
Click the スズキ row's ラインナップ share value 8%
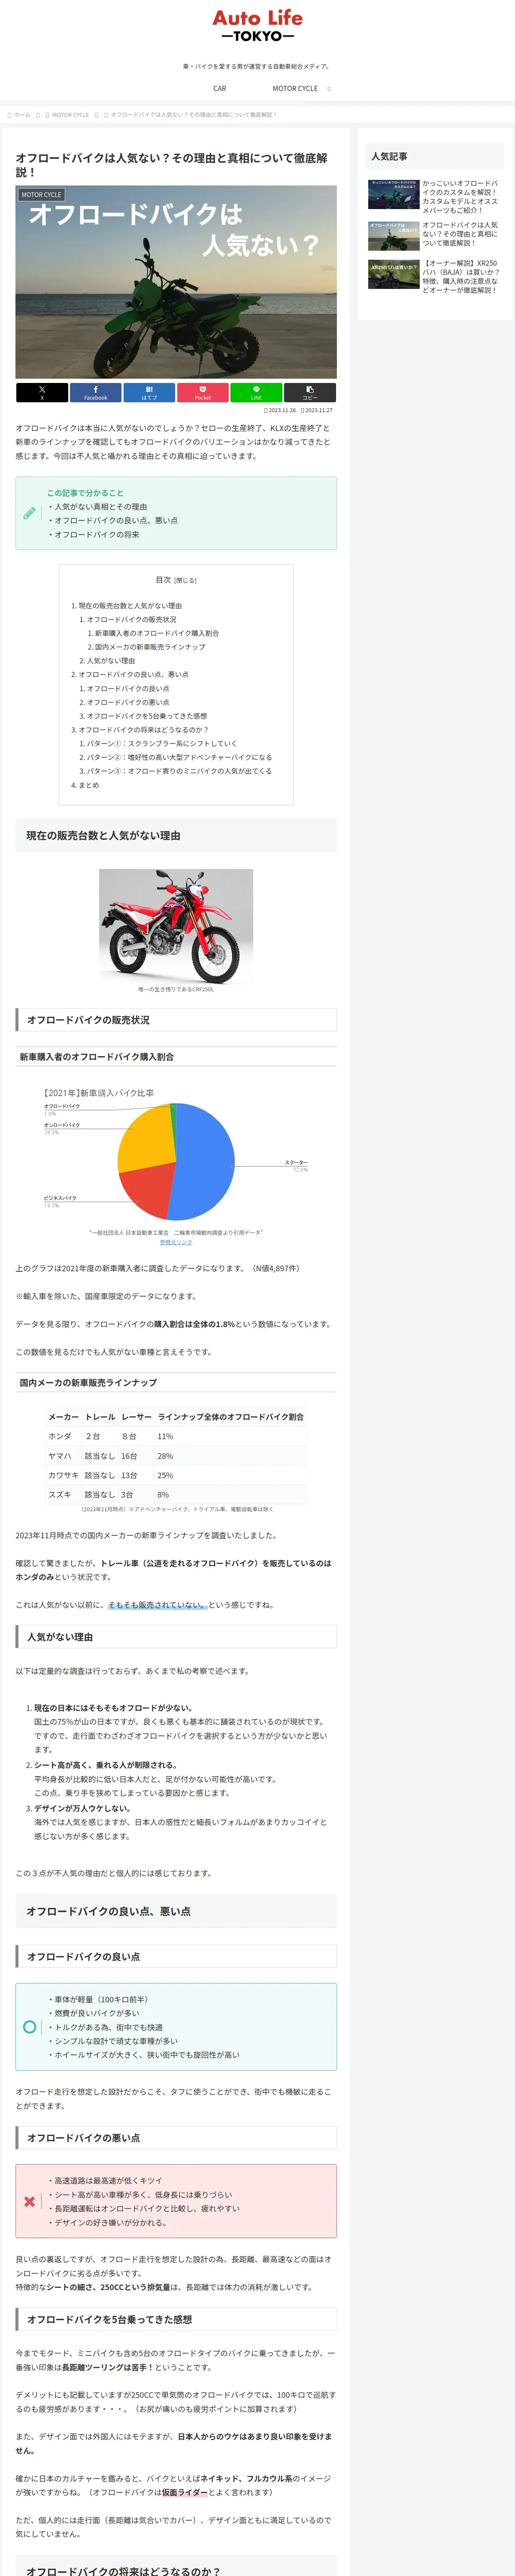click(x=163, y=1495)
